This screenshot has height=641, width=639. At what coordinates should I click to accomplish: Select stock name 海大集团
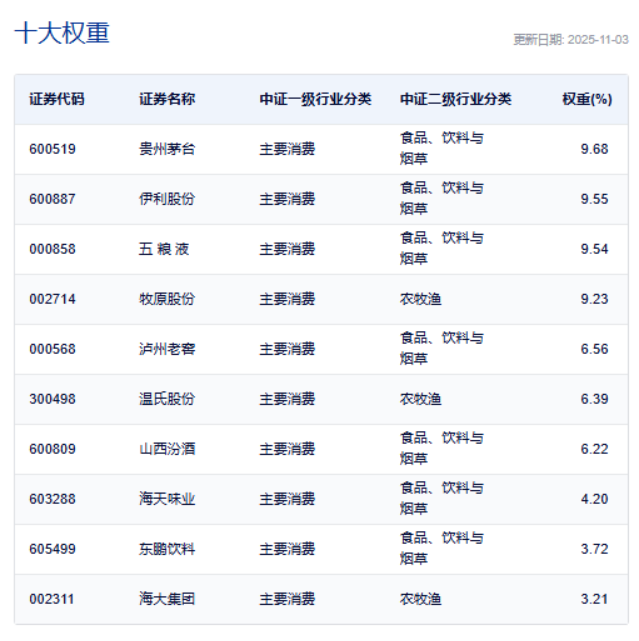pos(167,599)
